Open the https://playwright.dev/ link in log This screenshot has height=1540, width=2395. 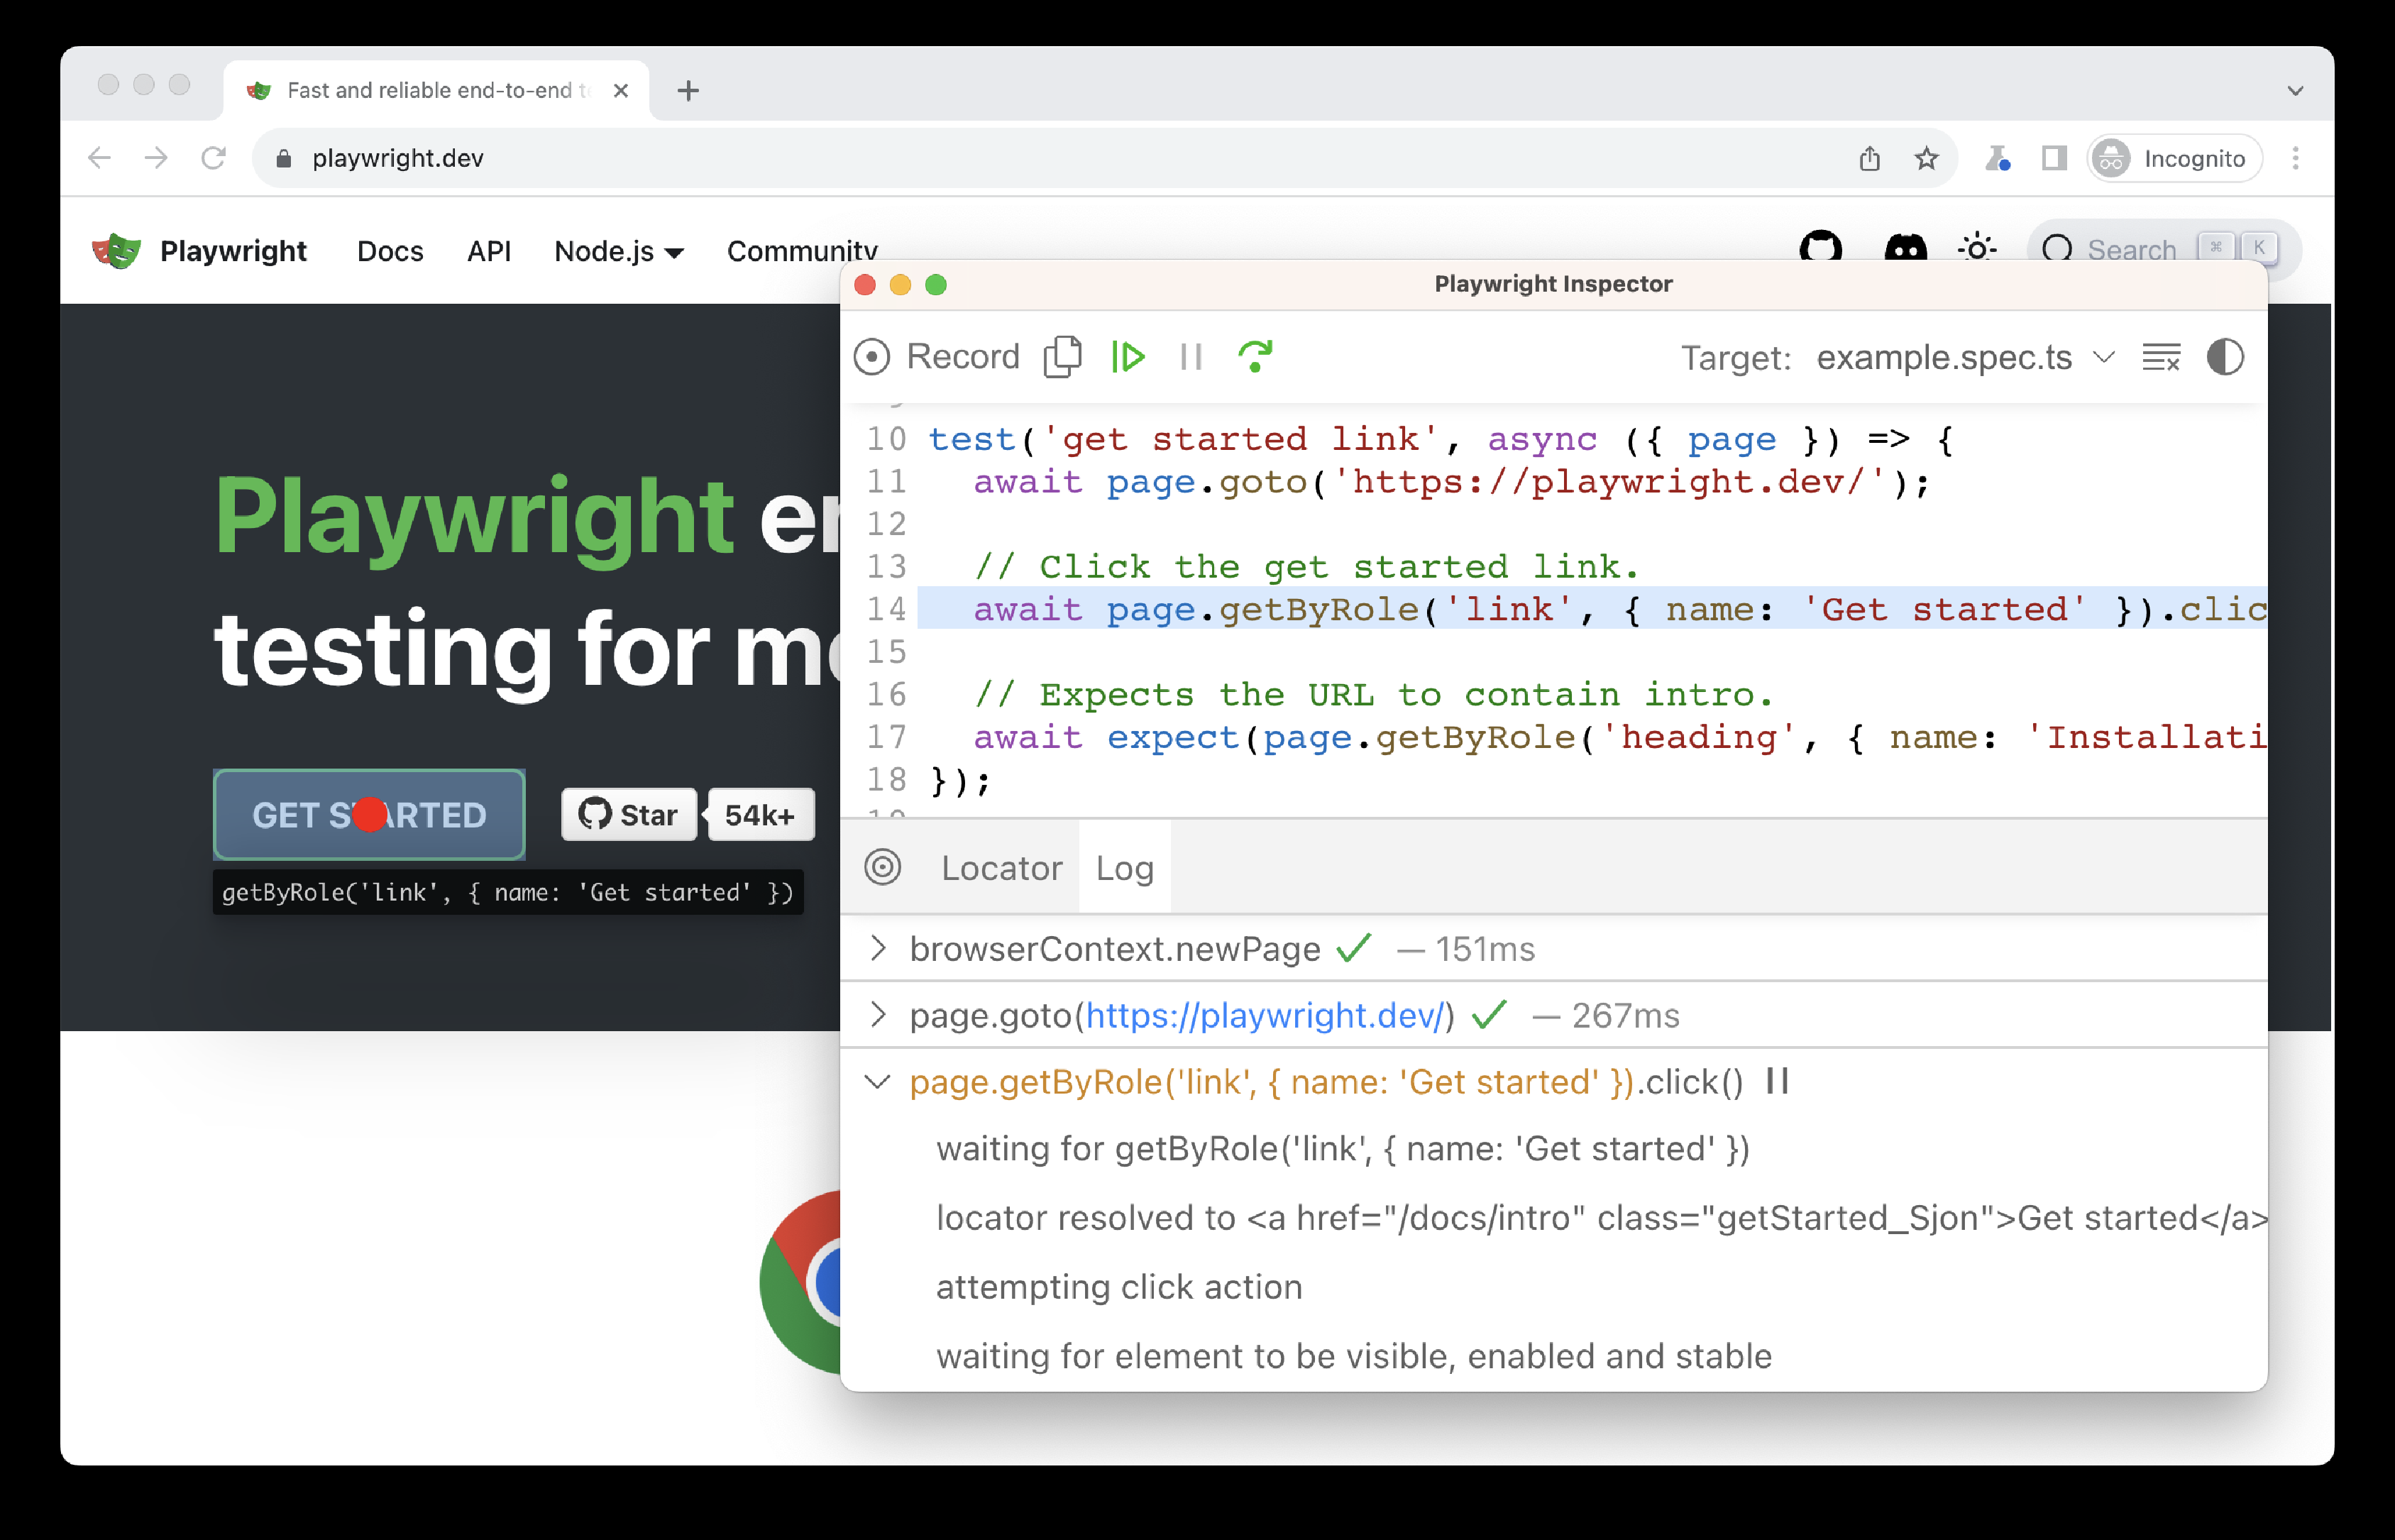click(x=1265, y=1016)
